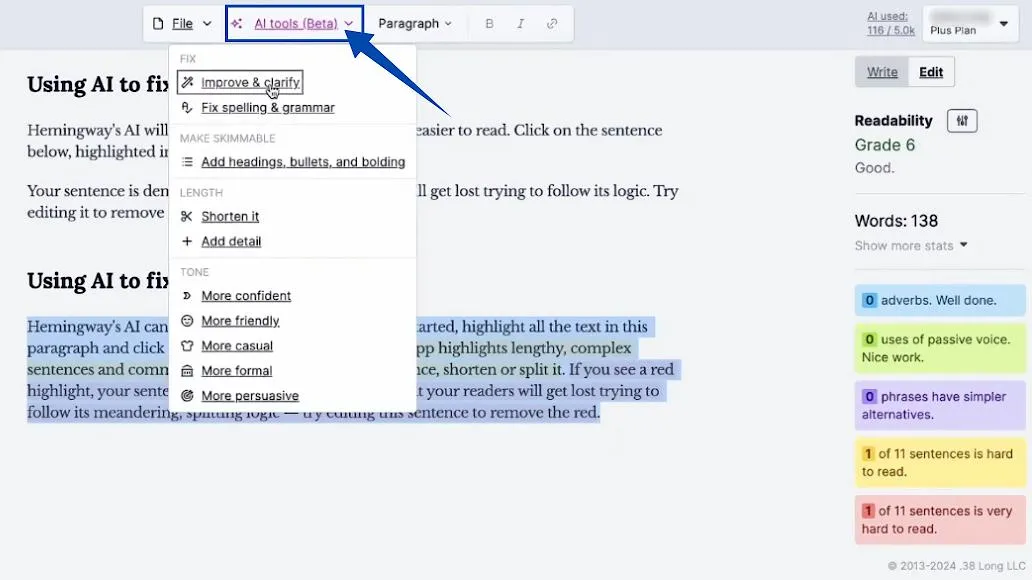The width and height of the screenshot is (1032, 580).
Task: Open the Plus Plan account dropdown
Action: tap(969, 23)
